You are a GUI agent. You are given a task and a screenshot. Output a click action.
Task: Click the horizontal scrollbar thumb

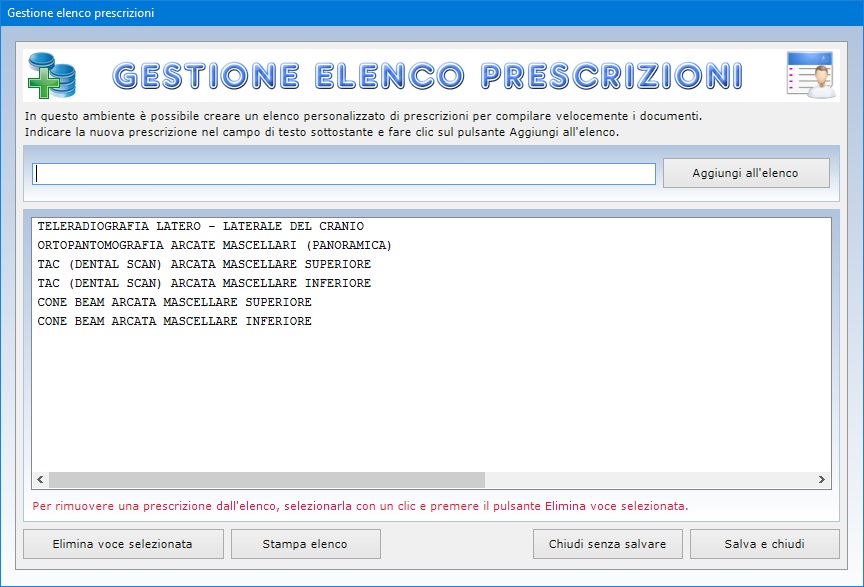tap(267, 480)
